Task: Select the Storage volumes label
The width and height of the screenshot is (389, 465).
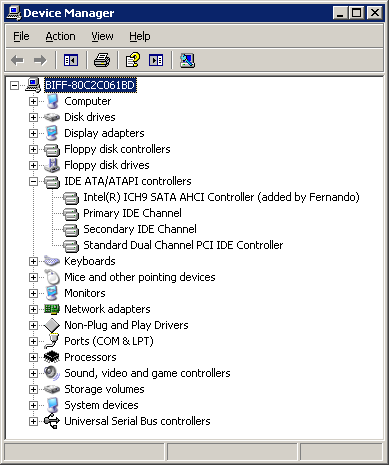Action: [x=104, y=389]
